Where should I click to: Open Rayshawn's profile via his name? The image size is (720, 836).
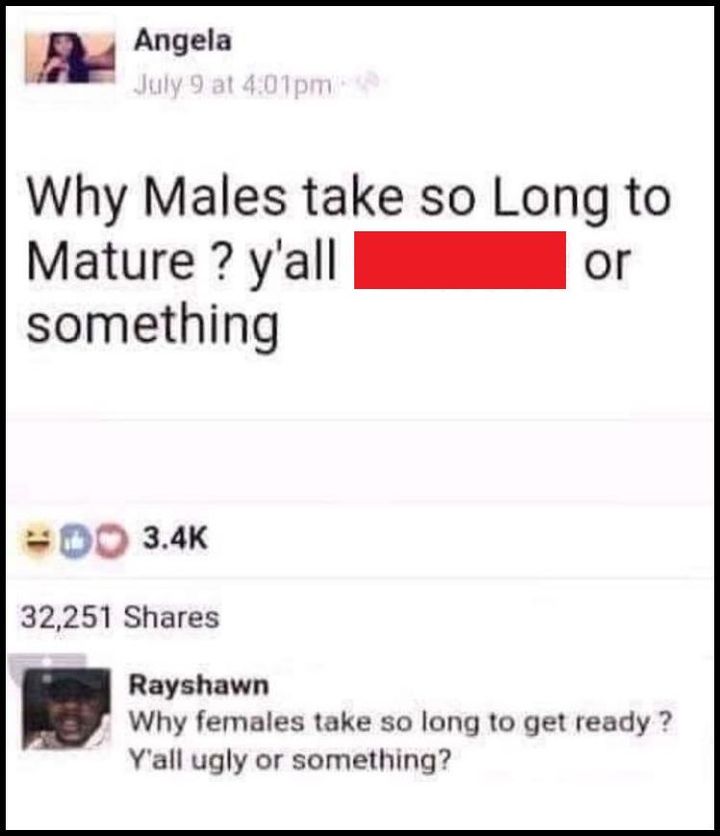[x=198, y=685]
